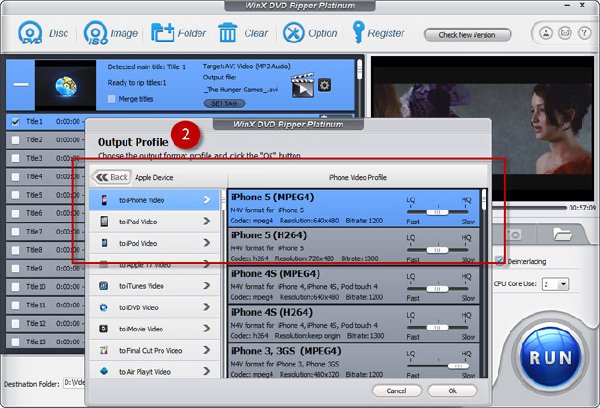The width and height of the screenshot is (600, 408).
Task: Click the iPod device icon
Action: pos(104,243)
